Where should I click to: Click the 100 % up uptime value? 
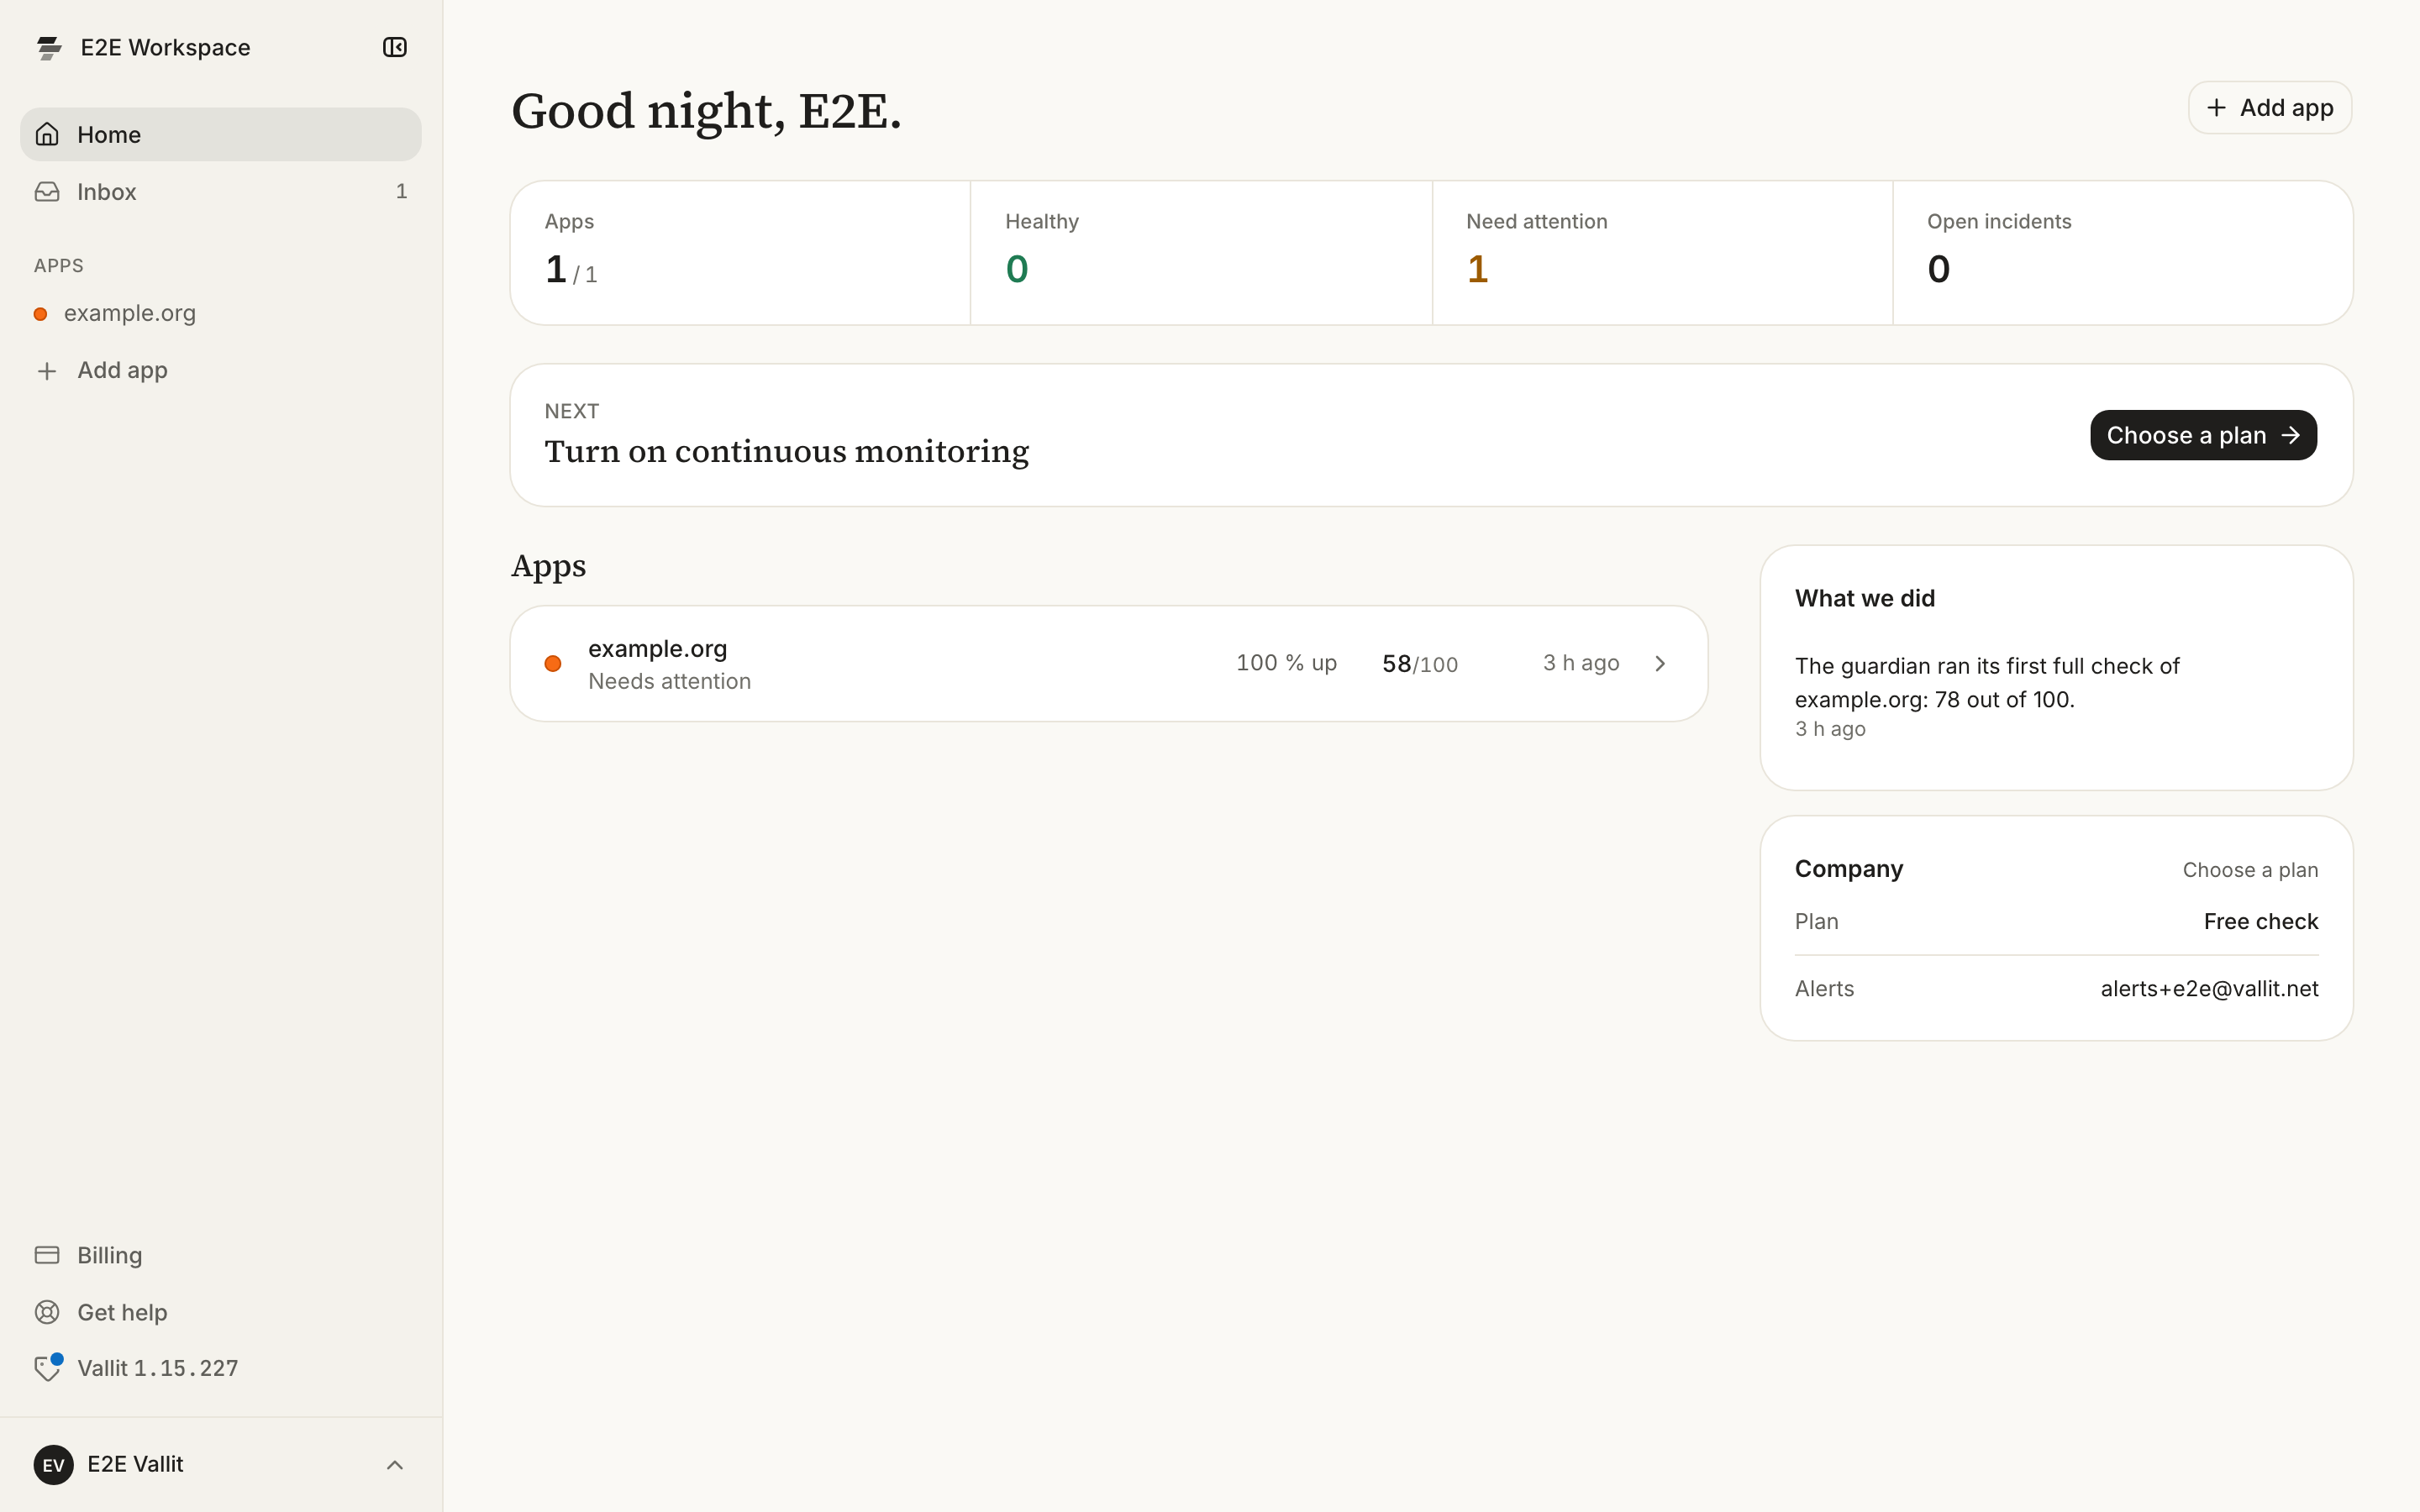(1286, 663)
